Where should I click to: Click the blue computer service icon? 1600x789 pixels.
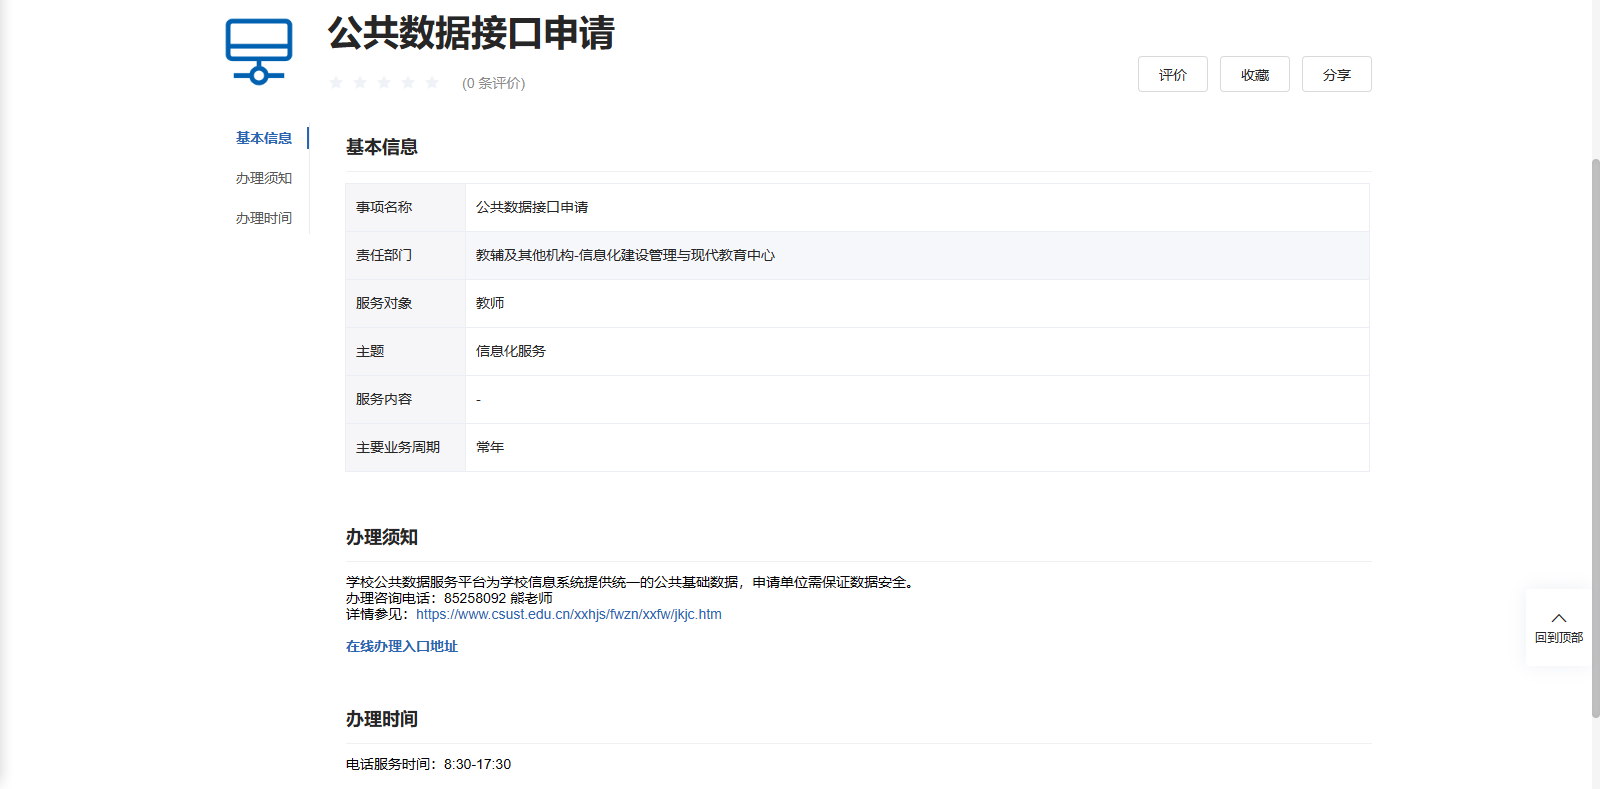pyautogui.click(x=259, y=51)
